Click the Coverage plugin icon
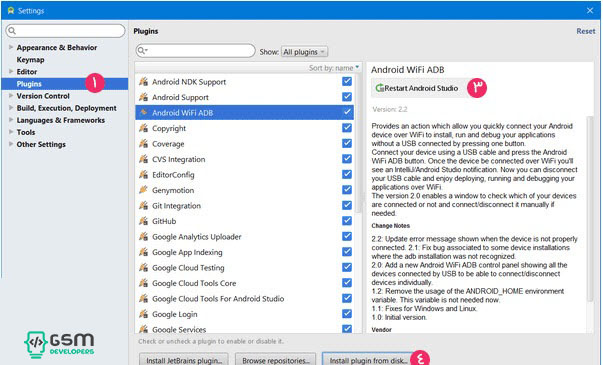 143,143
